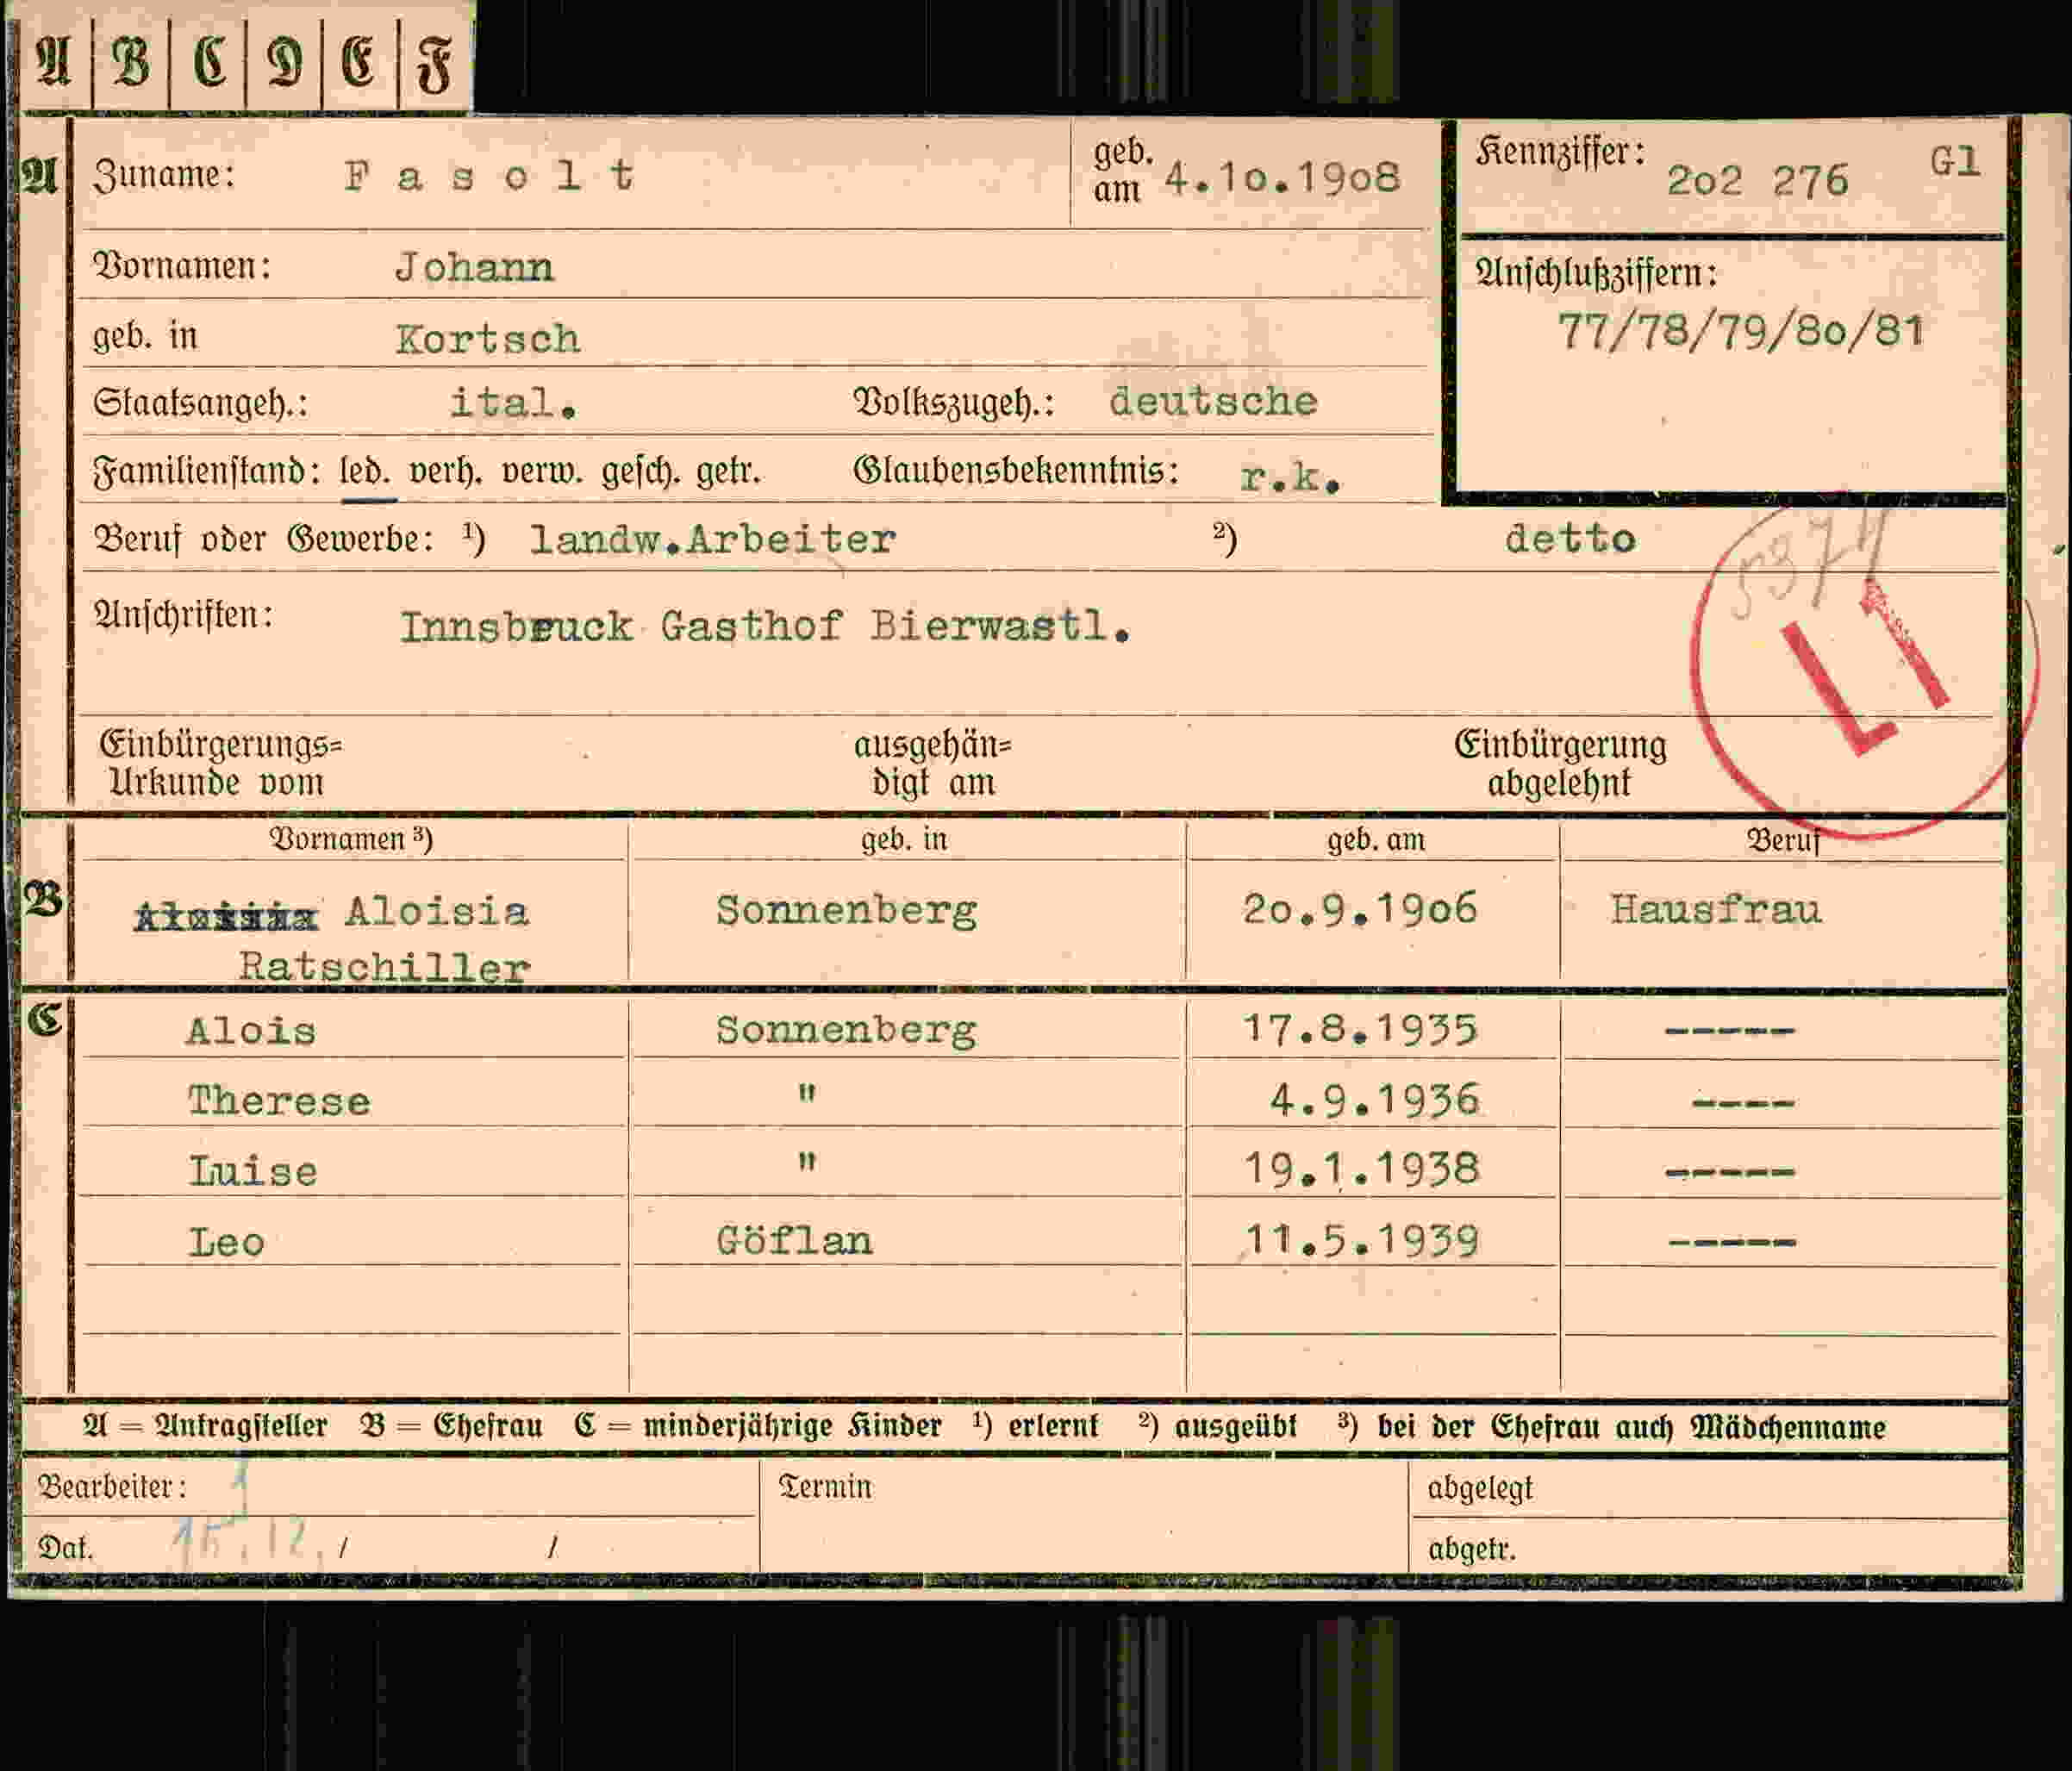This screenshot has height=1771, width=2072.
Task: Click the letter A index tab
Action: [55, 62]
